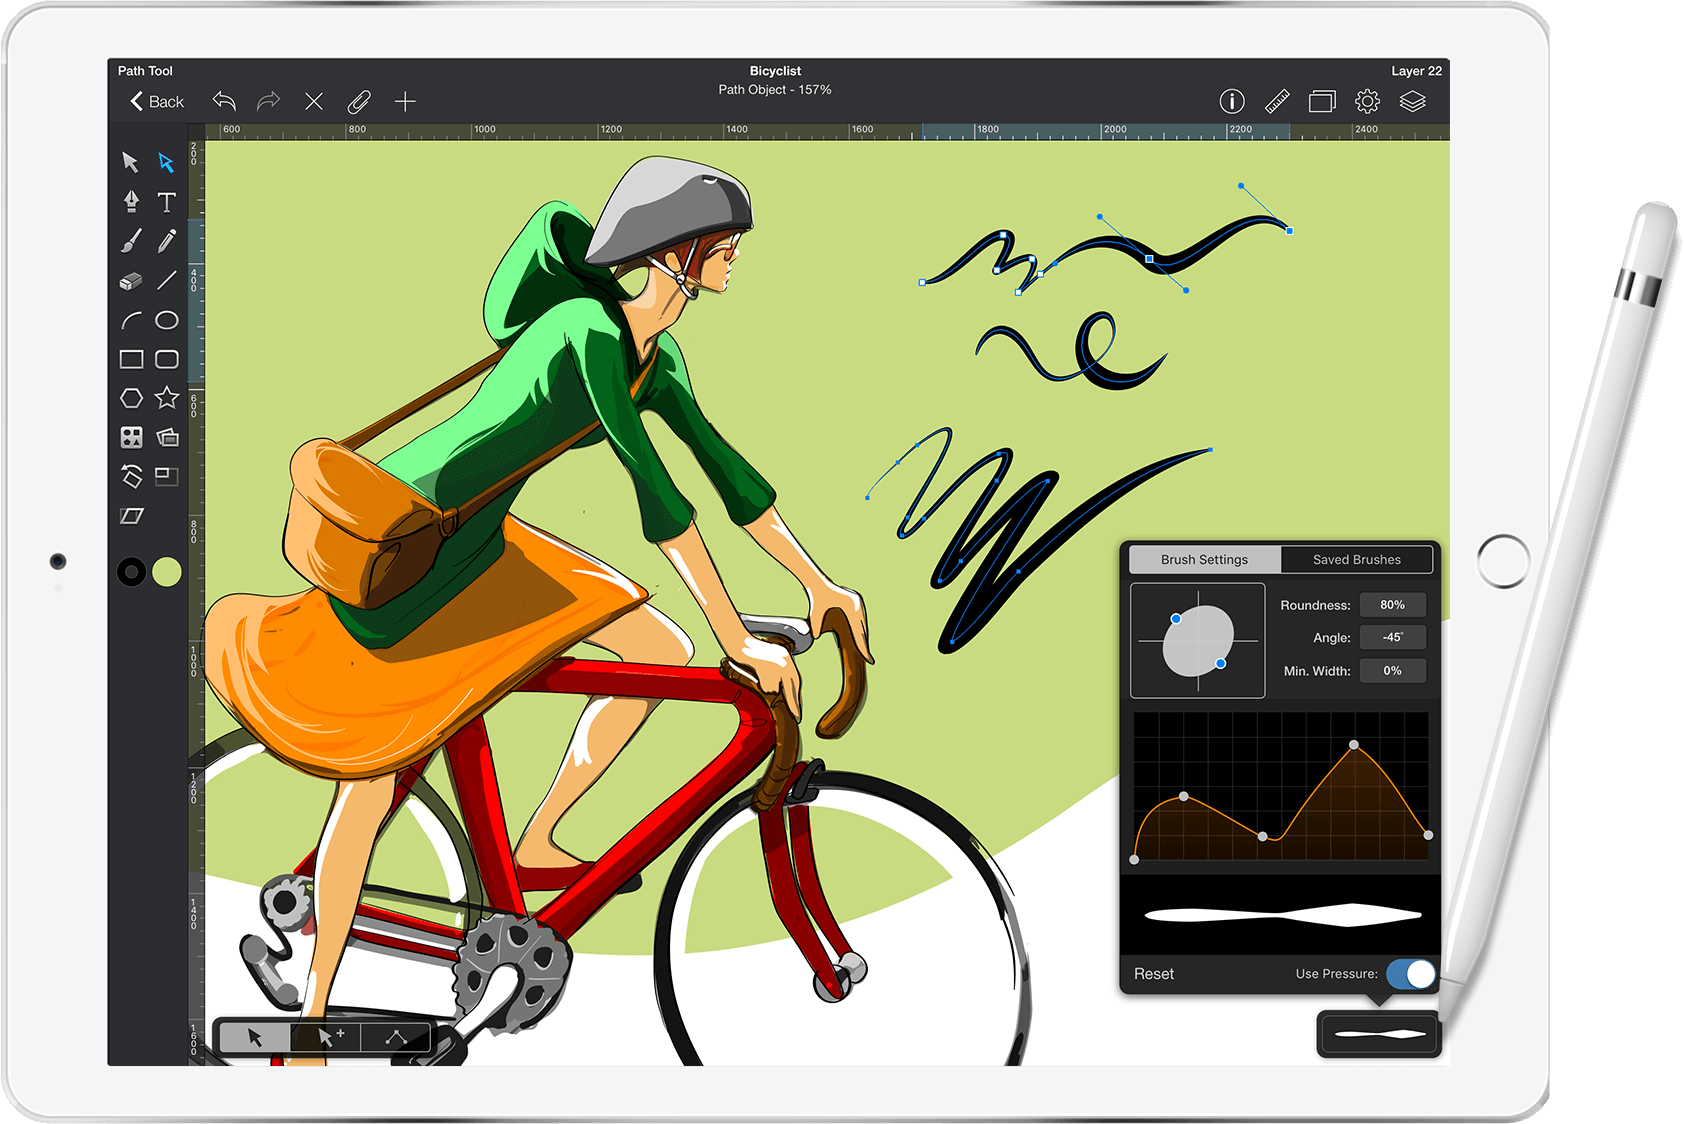
Task: Open the canvas settings gear
Action: [x=1366, y=100]
